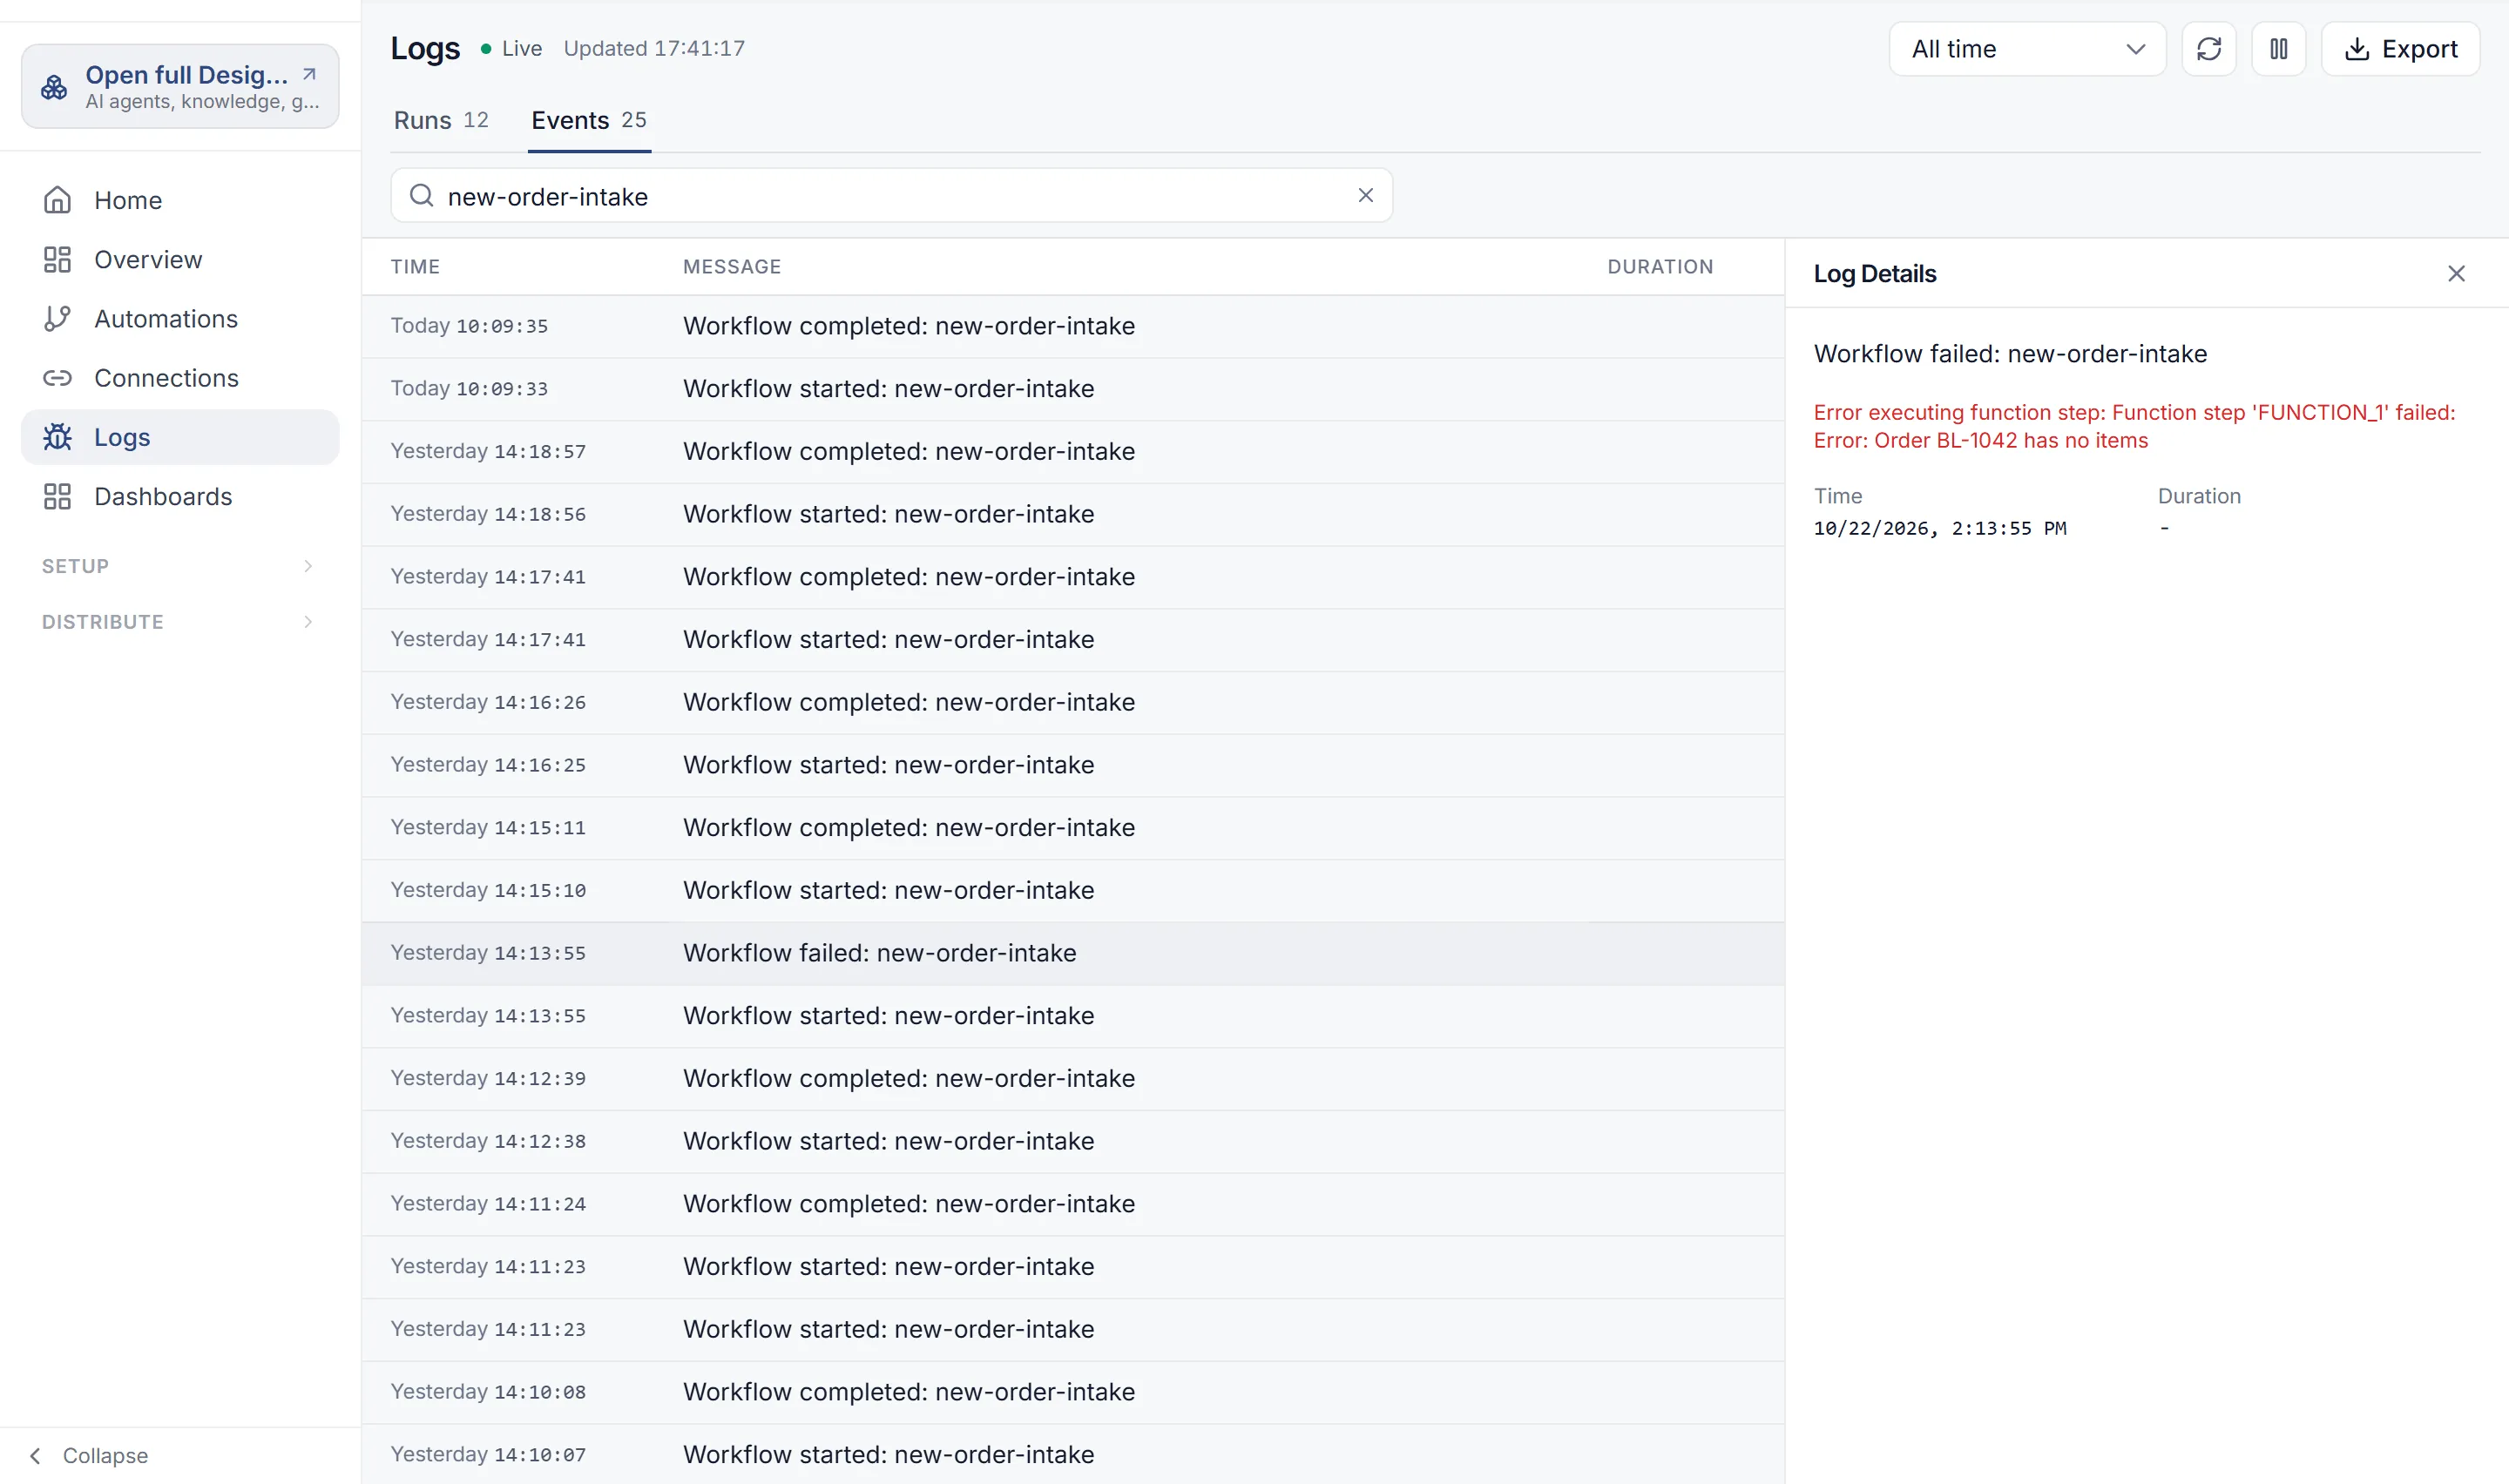
Task: Select the Today 10:09:33 Workflow started row
Action: click(1073, 389)
